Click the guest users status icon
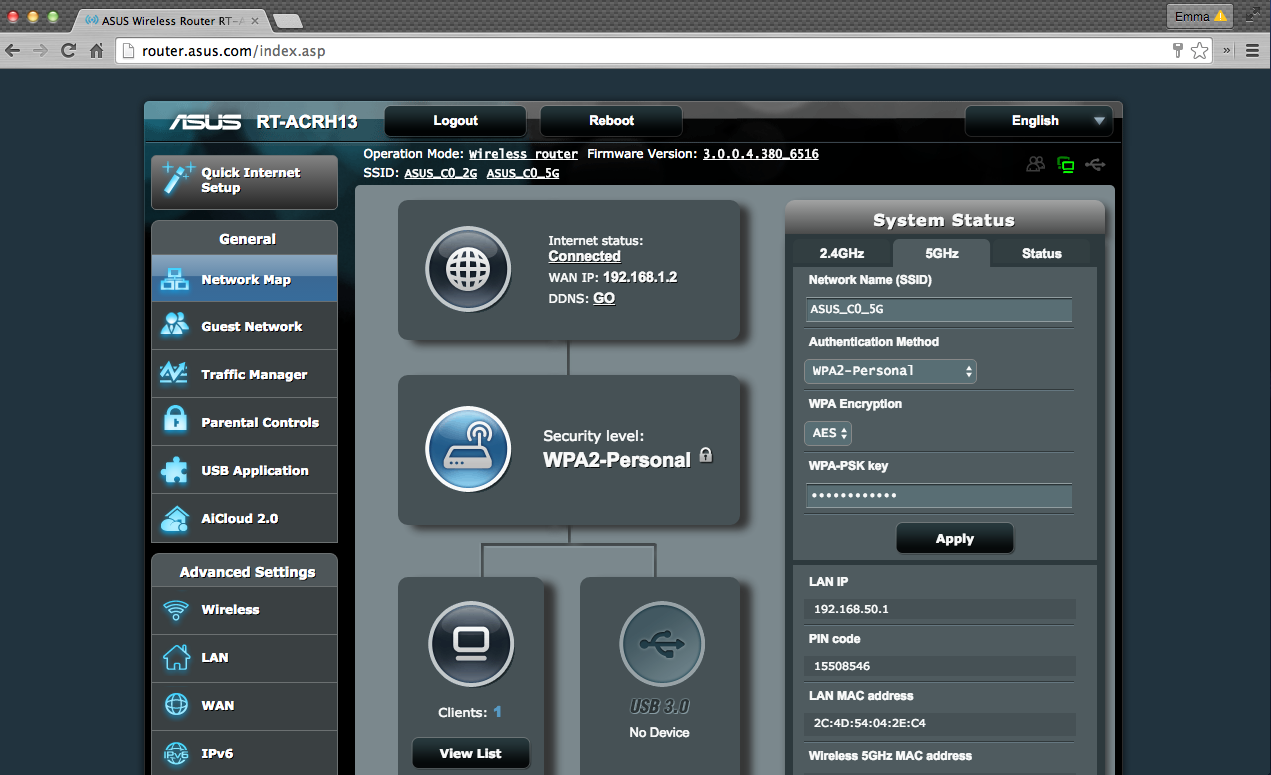This screenshot has width=1271, height=775. [x=1036, y=165]
